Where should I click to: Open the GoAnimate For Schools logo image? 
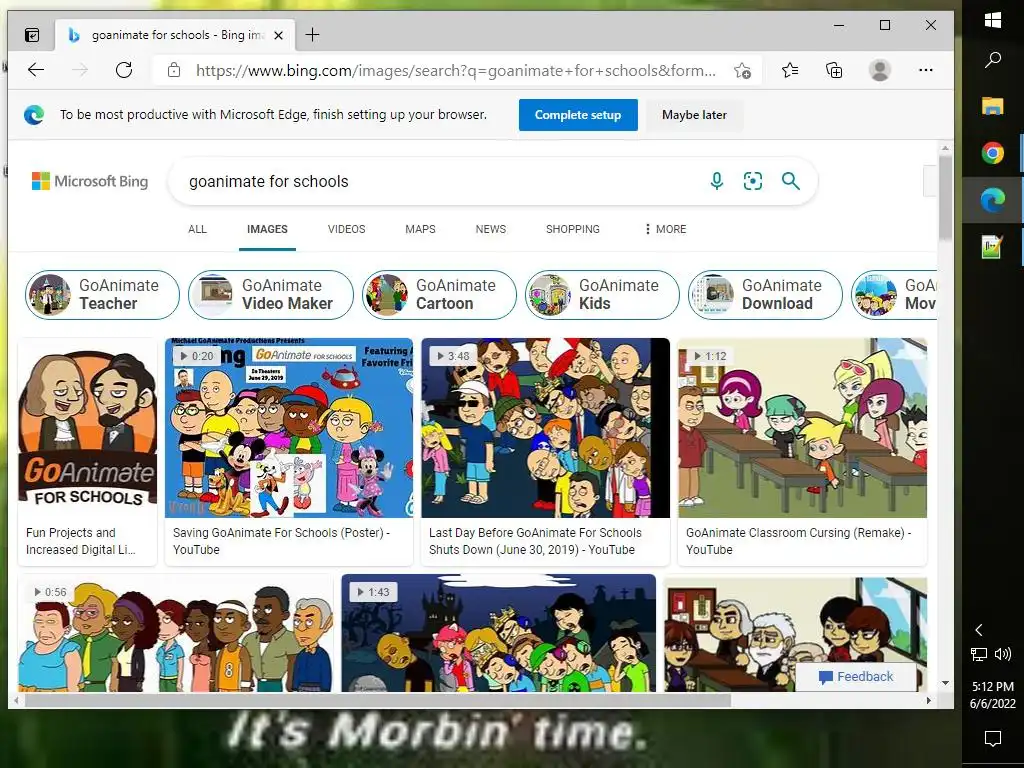click(x=88, y=428)
